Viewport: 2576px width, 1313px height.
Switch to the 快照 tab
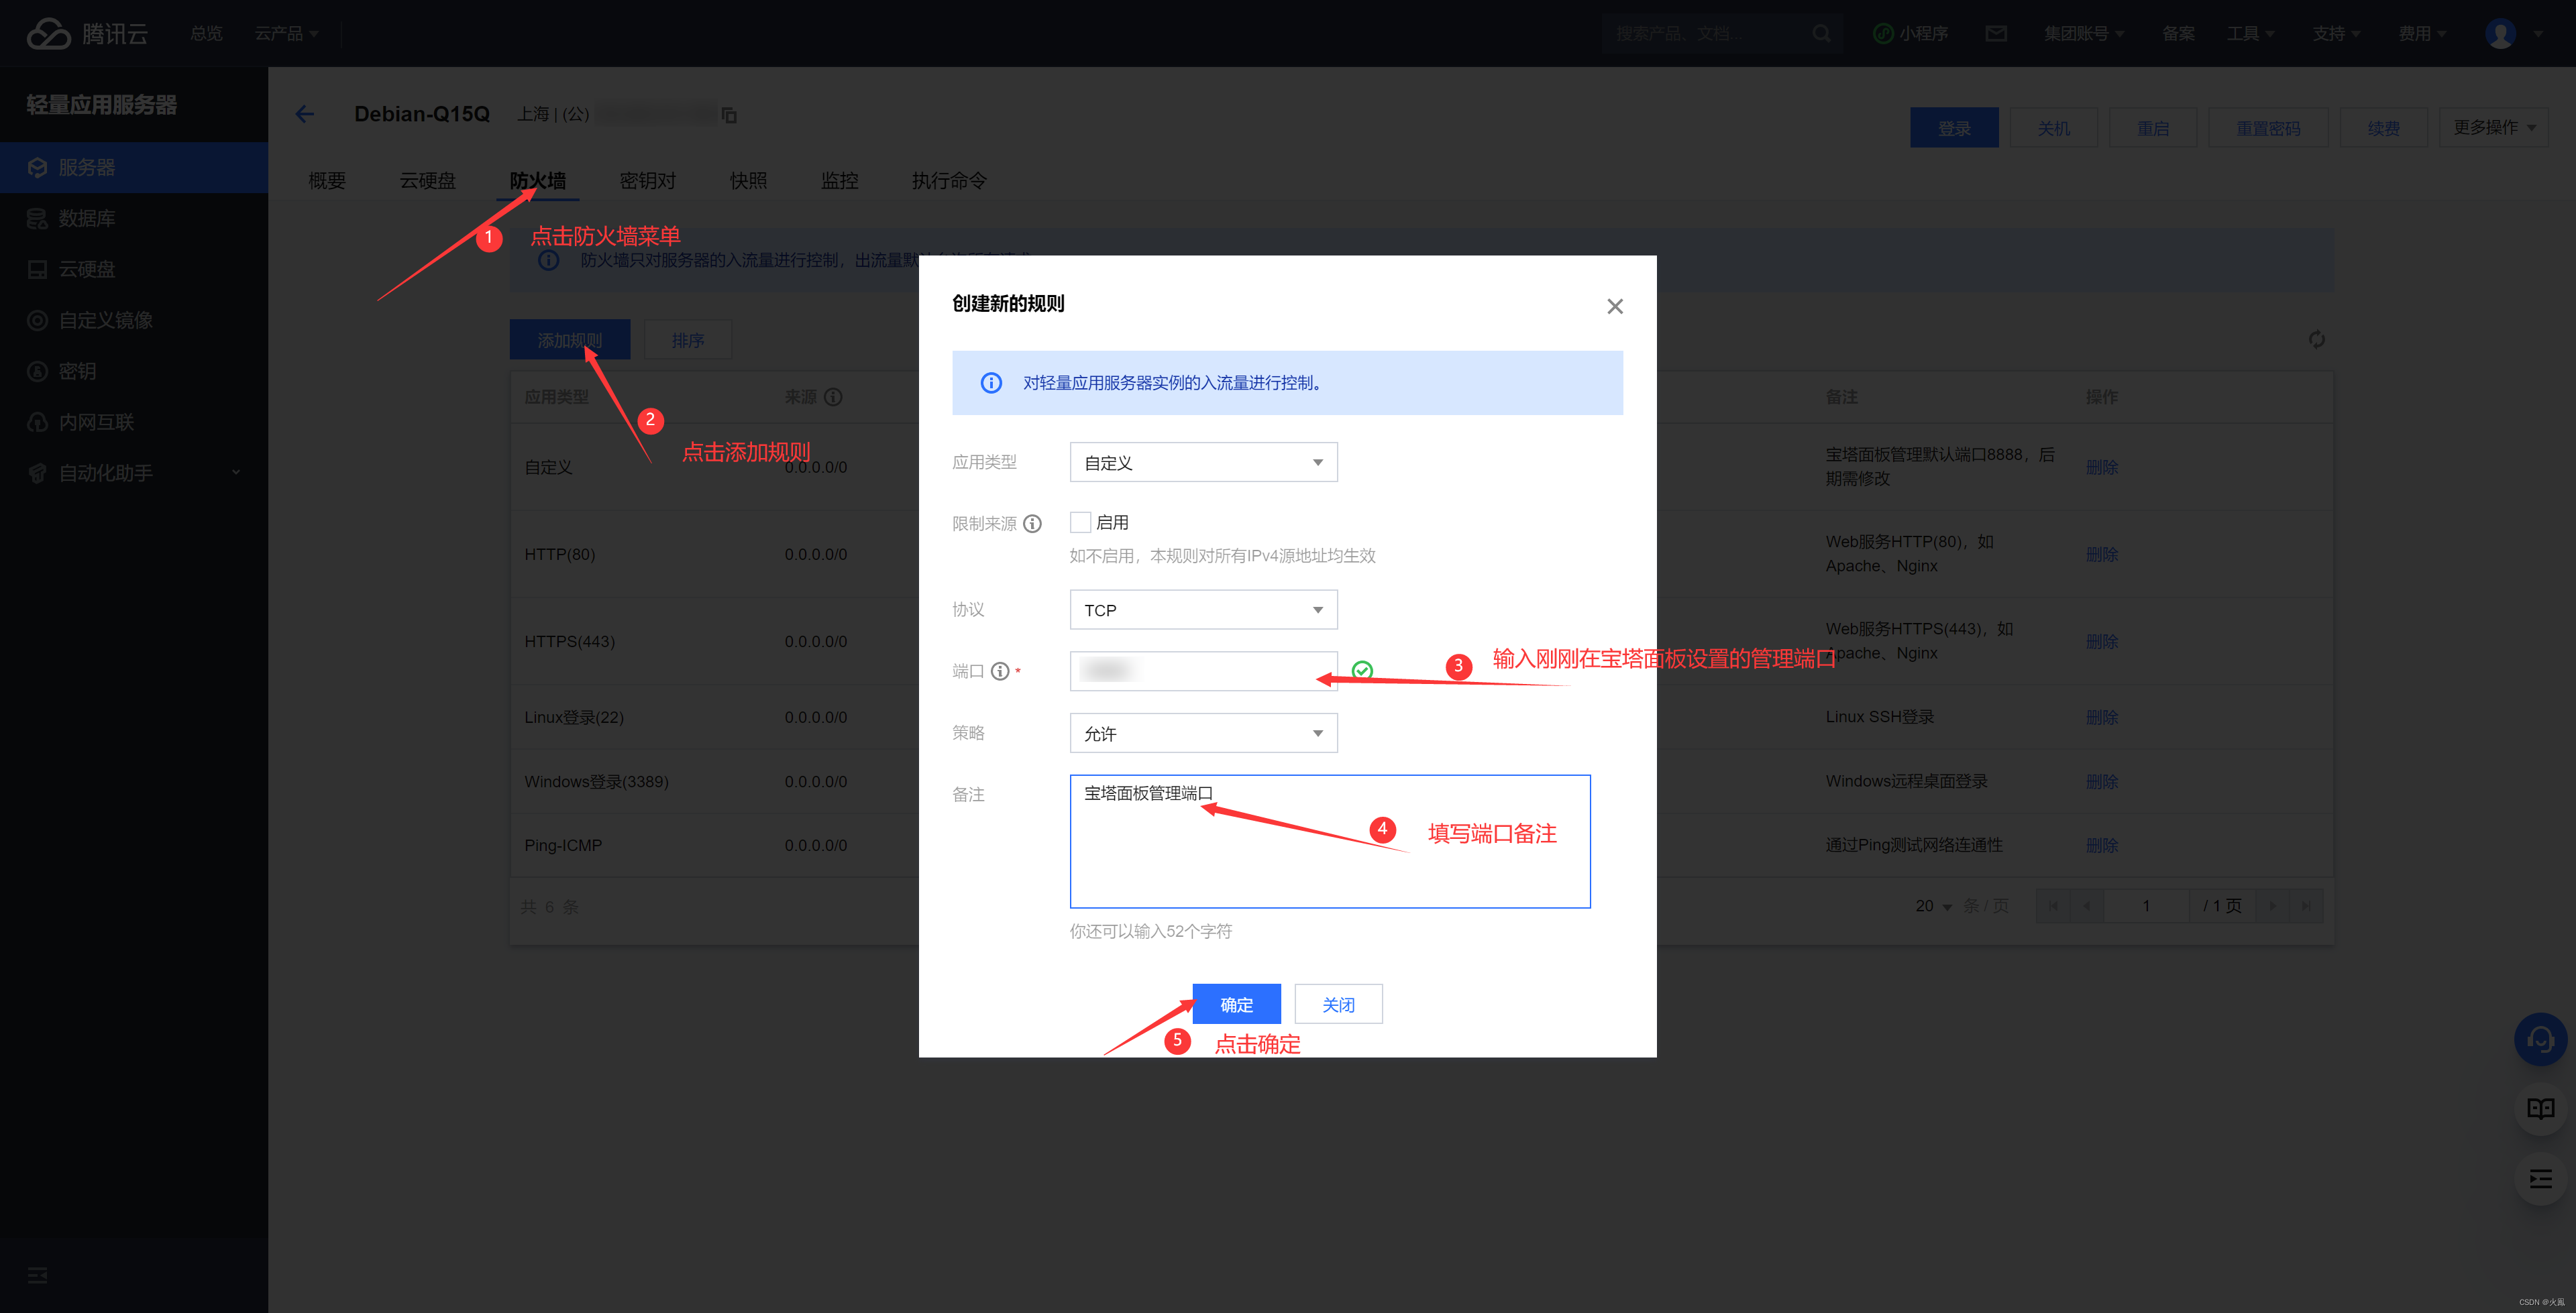point(748,180)
